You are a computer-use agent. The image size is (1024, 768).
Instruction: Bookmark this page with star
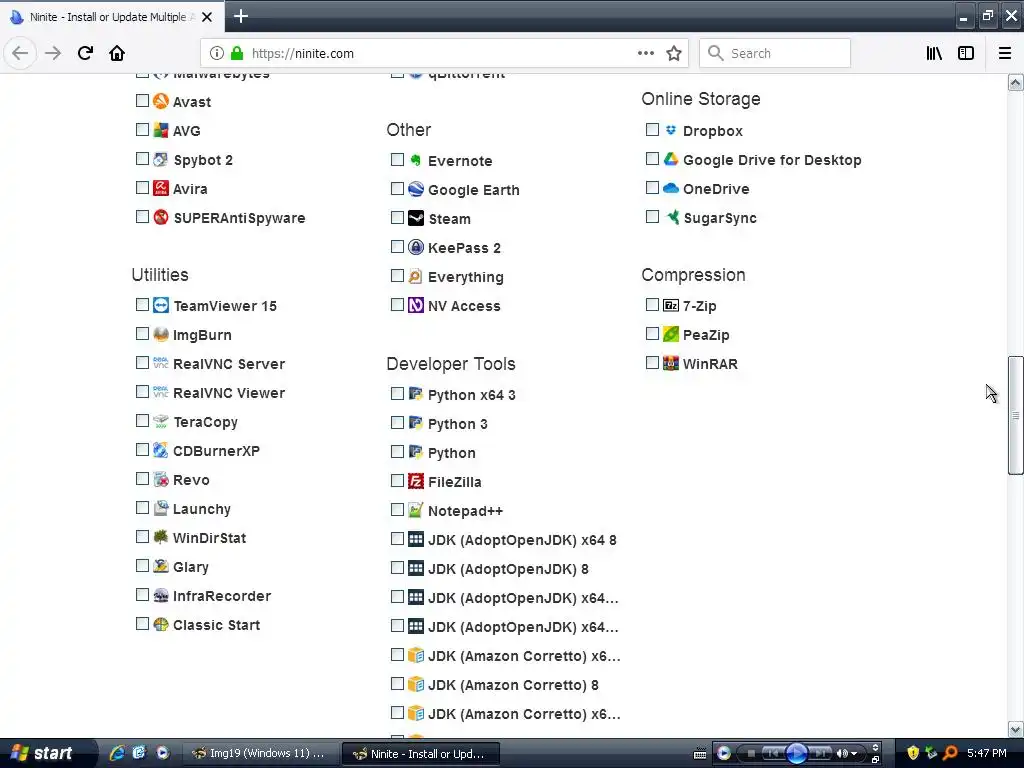[674, 54]
